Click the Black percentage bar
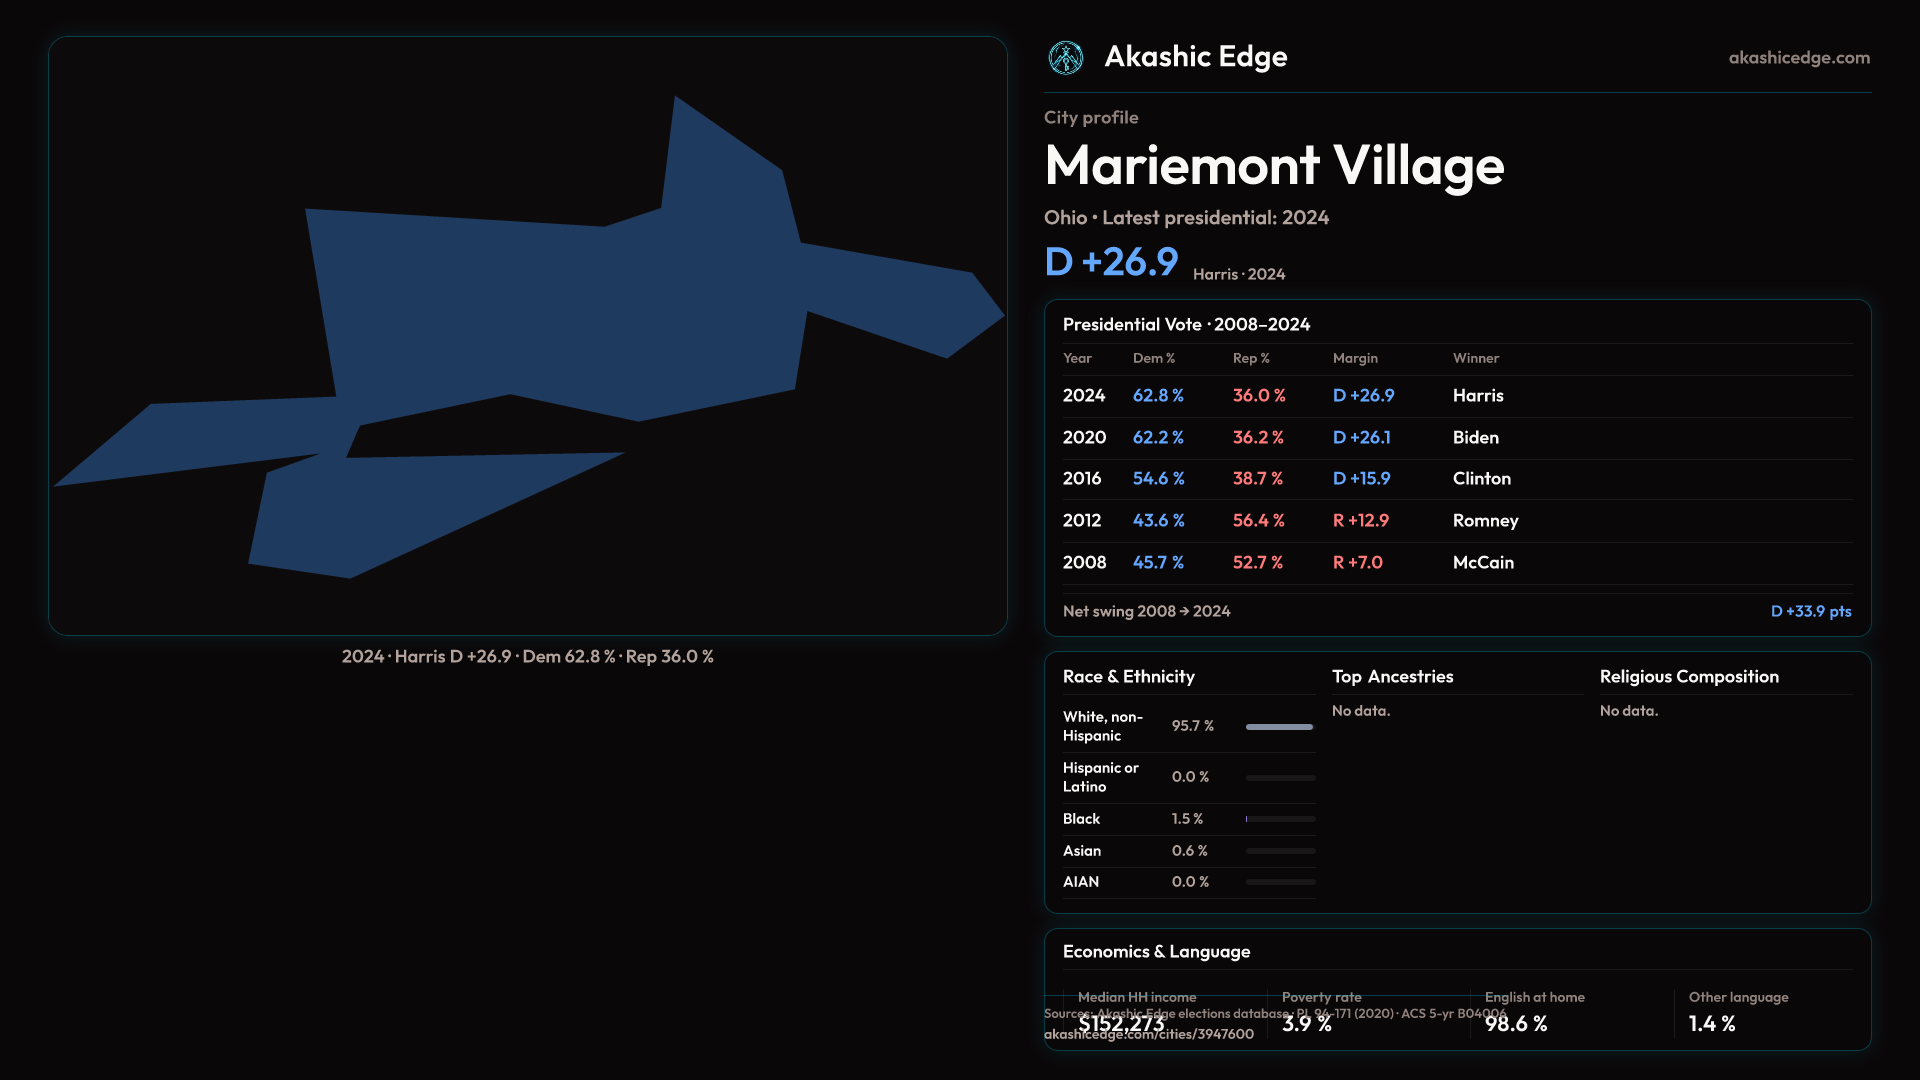 1280,819
